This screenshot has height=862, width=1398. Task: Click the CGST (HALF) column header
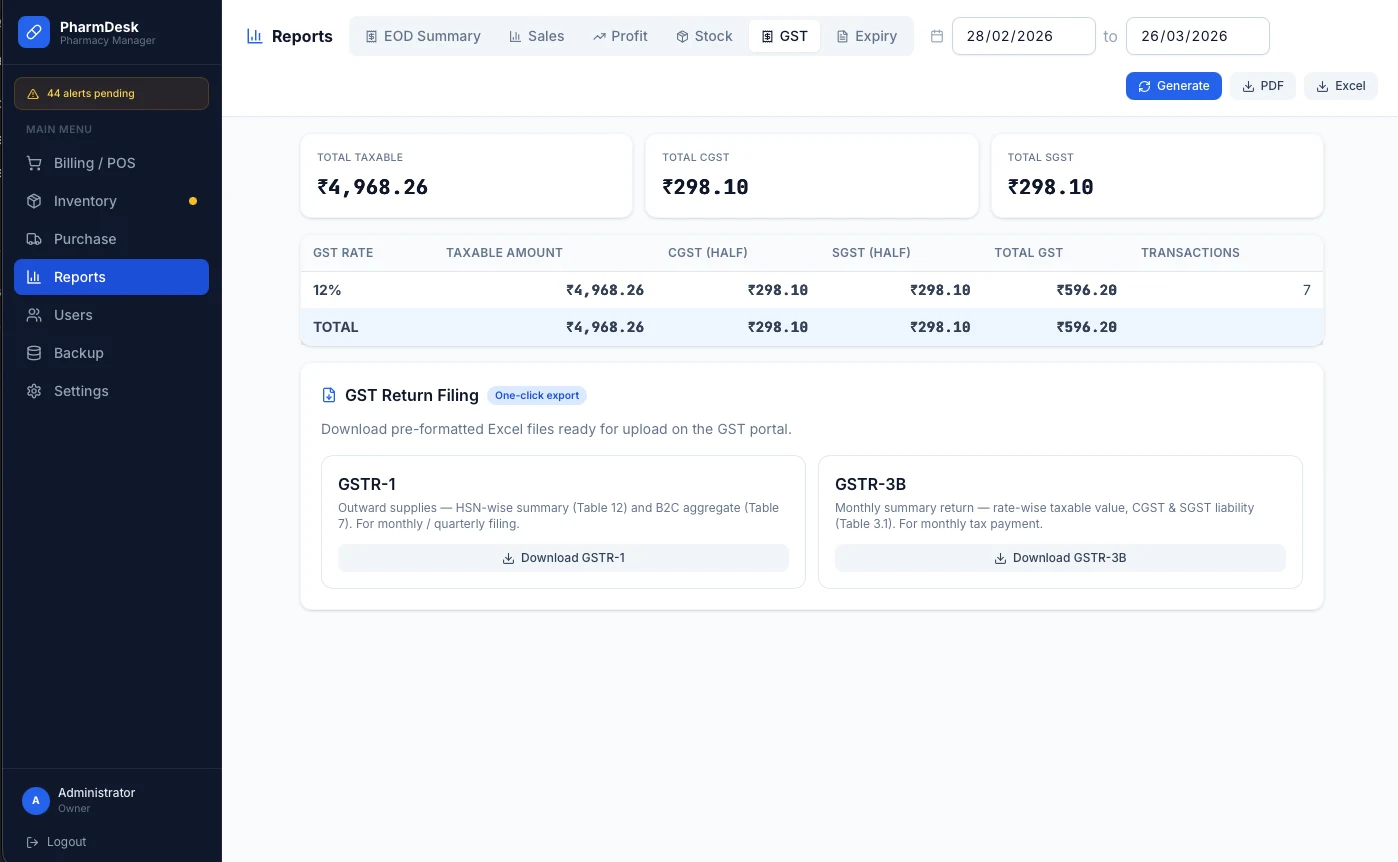(x=708, y=253)
